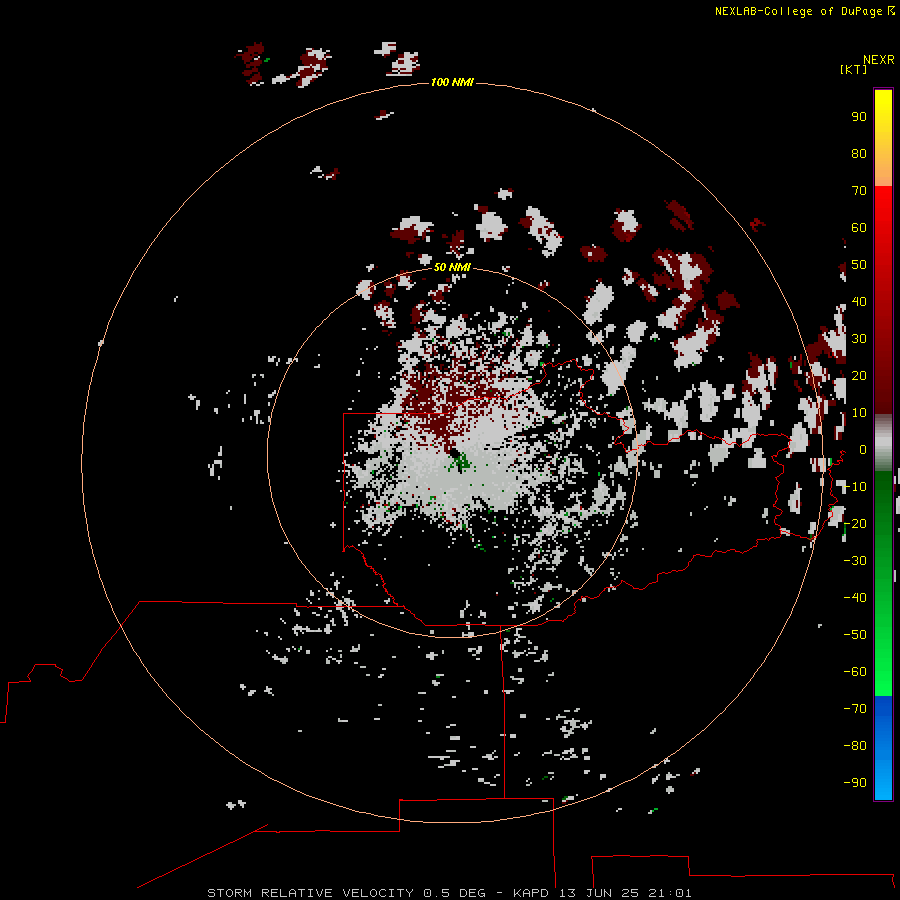Click the -90 value on velocity scale
Viewport: 900px width, 900px height.
pos(855,782)
